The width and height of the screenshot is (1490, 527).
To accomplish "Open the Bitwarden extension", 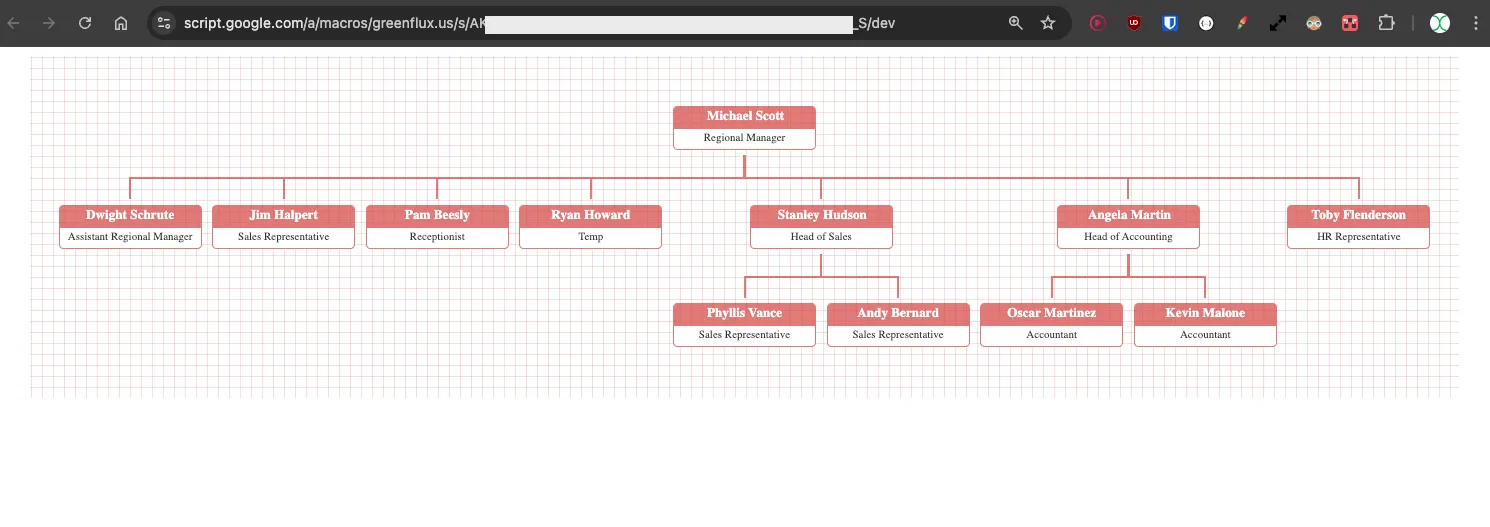I will click(1170, 23).
